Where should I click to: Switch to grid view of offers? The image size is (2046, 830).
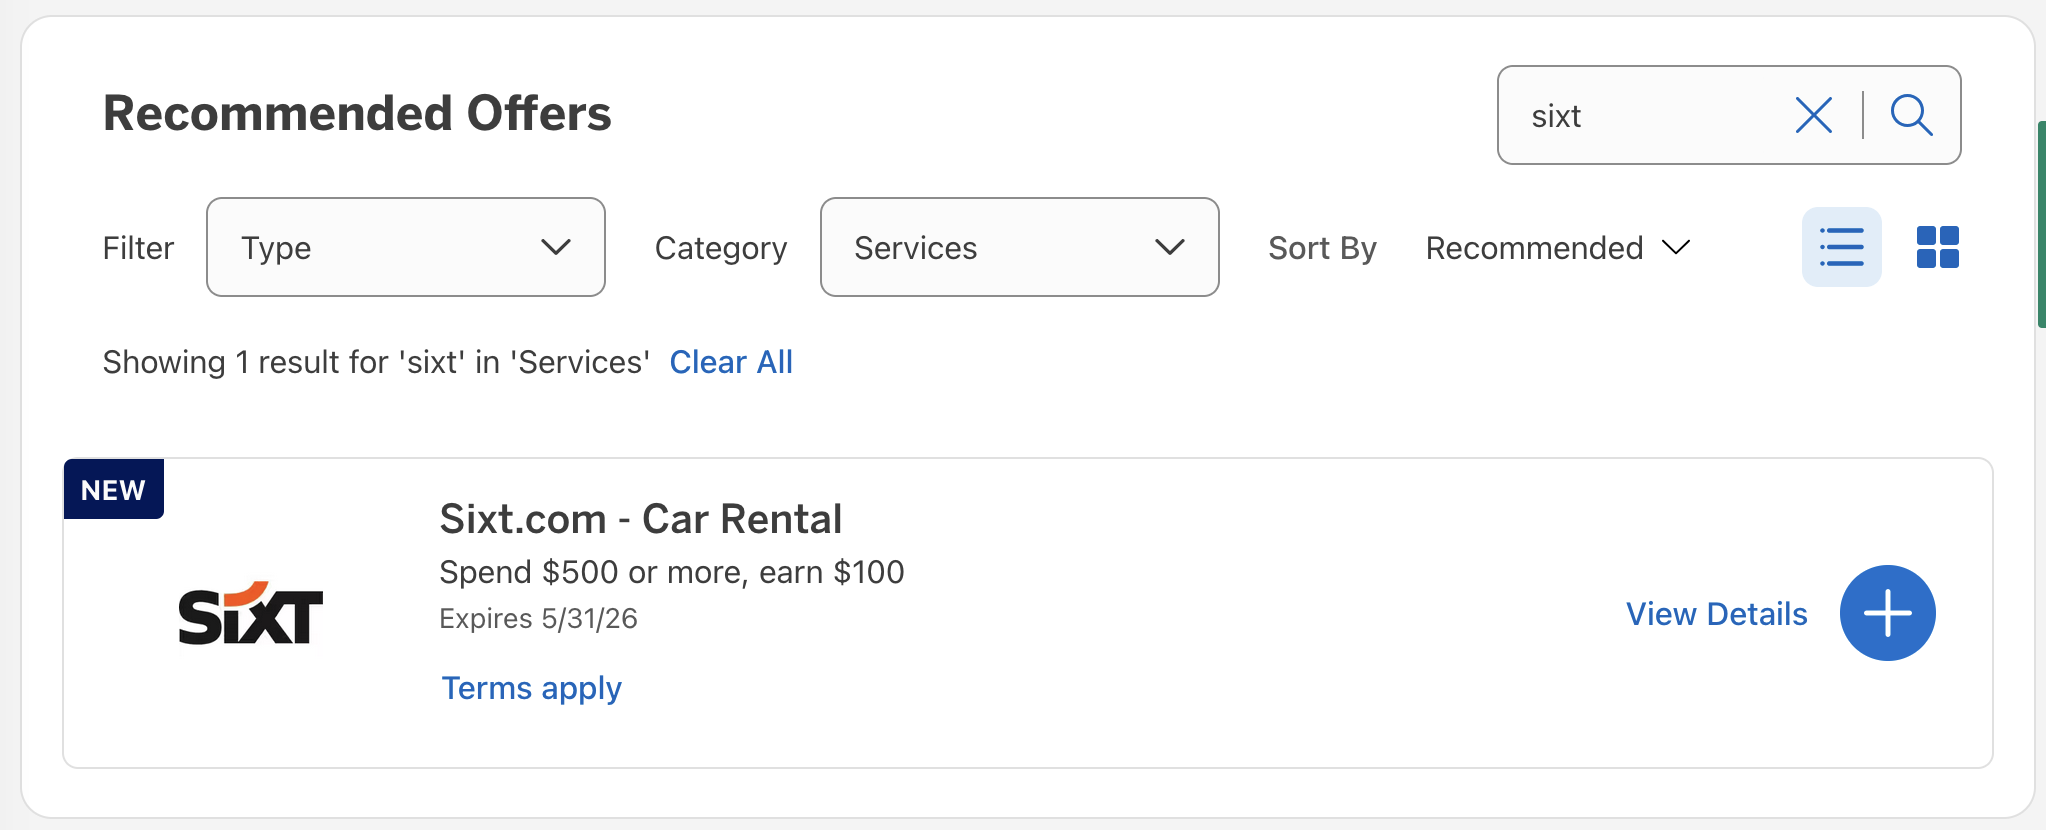1937,247
